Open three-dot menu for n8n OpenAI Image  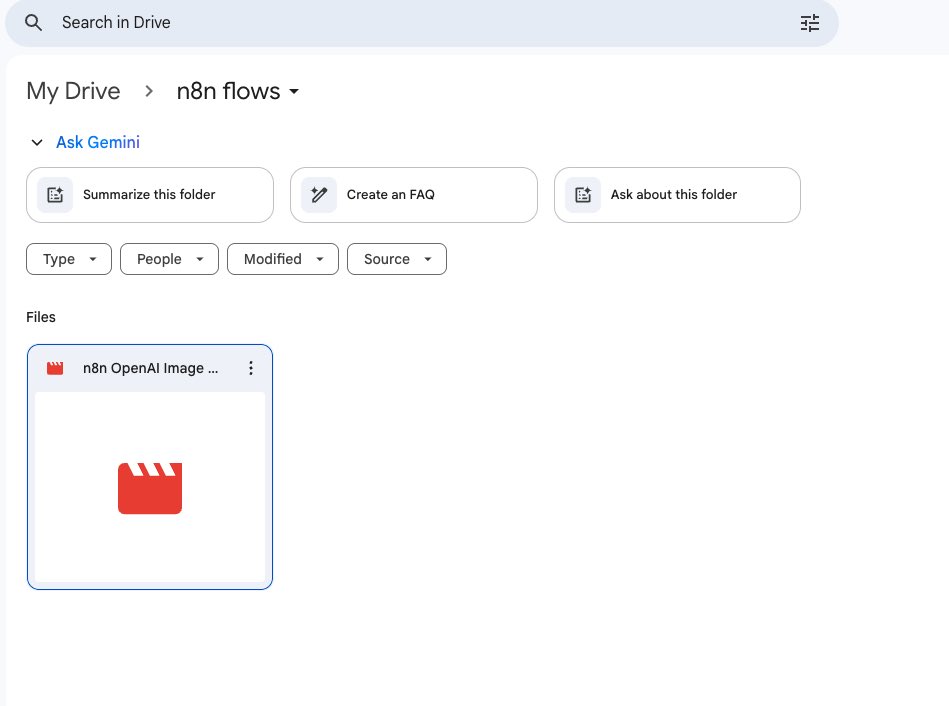(x=251, y=368)
